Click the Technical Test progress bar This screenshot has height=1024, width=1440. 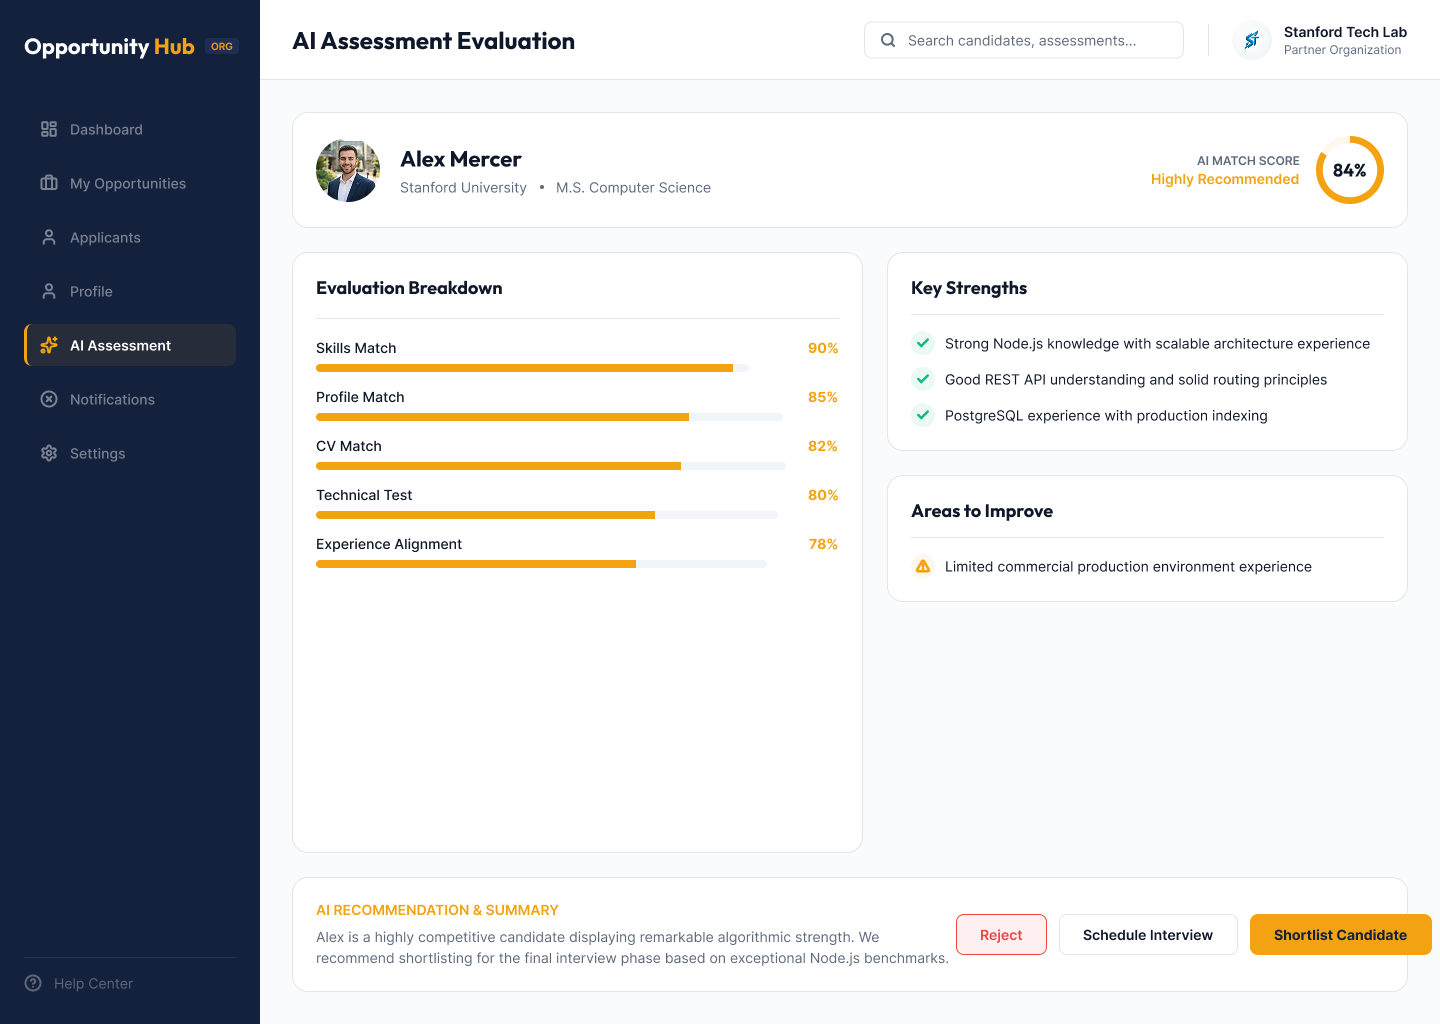click(x=547, y=515)
